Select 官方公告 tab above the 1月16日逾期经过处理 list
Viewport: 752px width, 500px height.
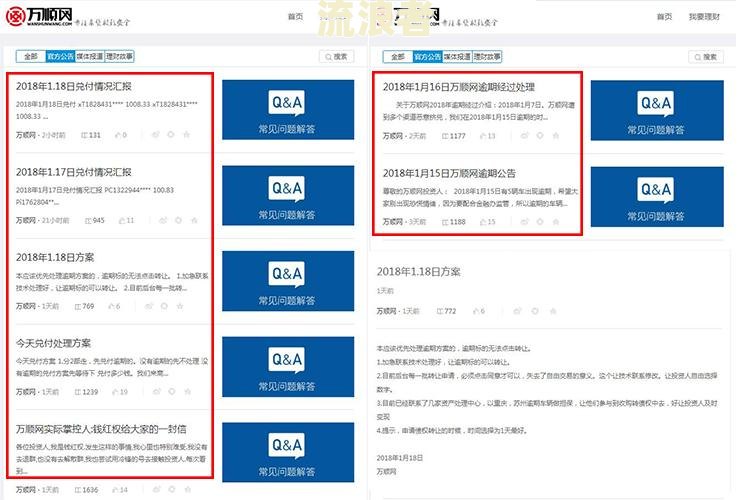428,57
